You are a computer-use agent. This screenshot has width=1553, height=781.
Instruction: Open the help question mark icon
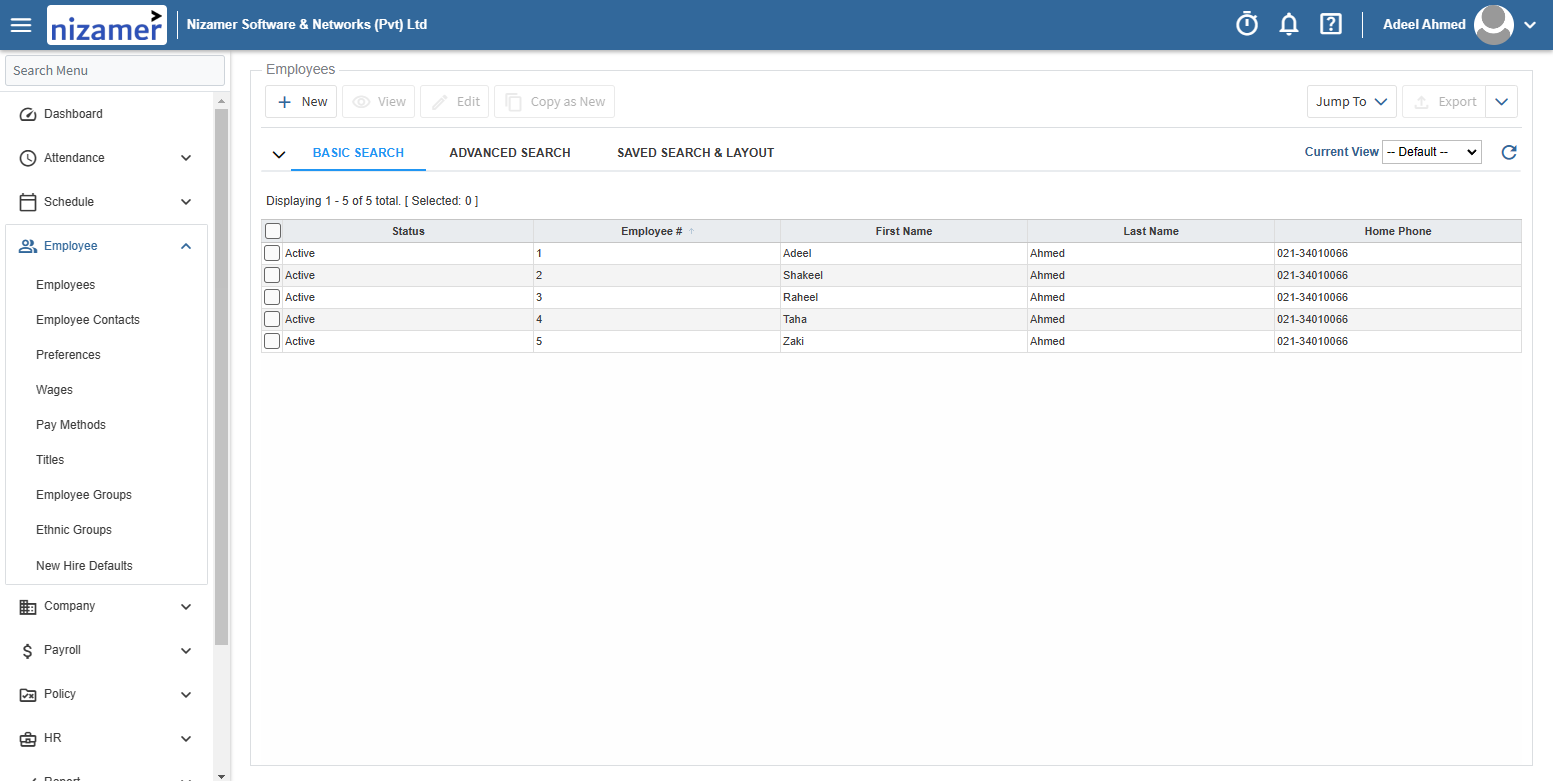pyautogui.click(x=1331, y=24)
